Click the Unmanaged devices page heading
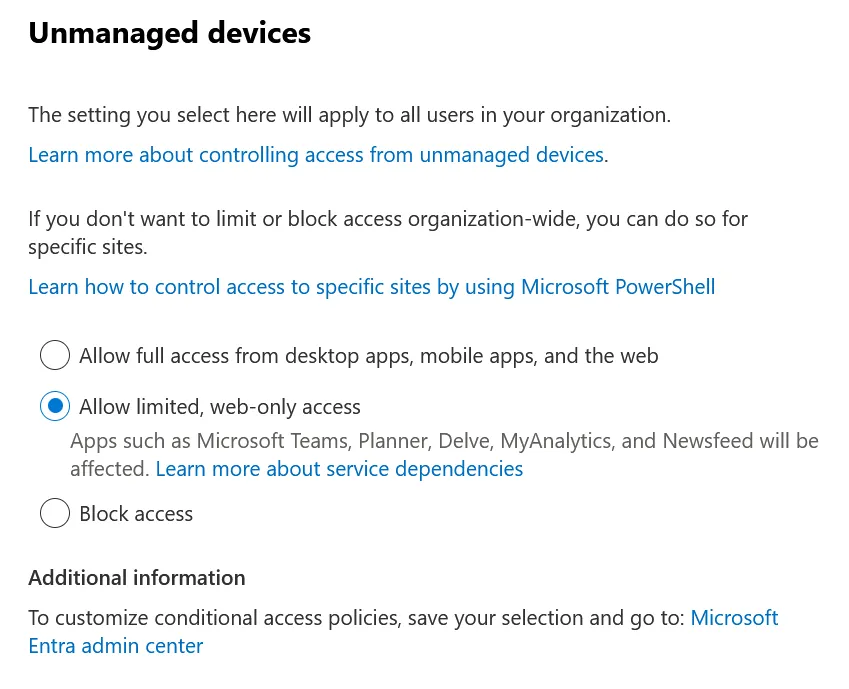 click(169, 32)
